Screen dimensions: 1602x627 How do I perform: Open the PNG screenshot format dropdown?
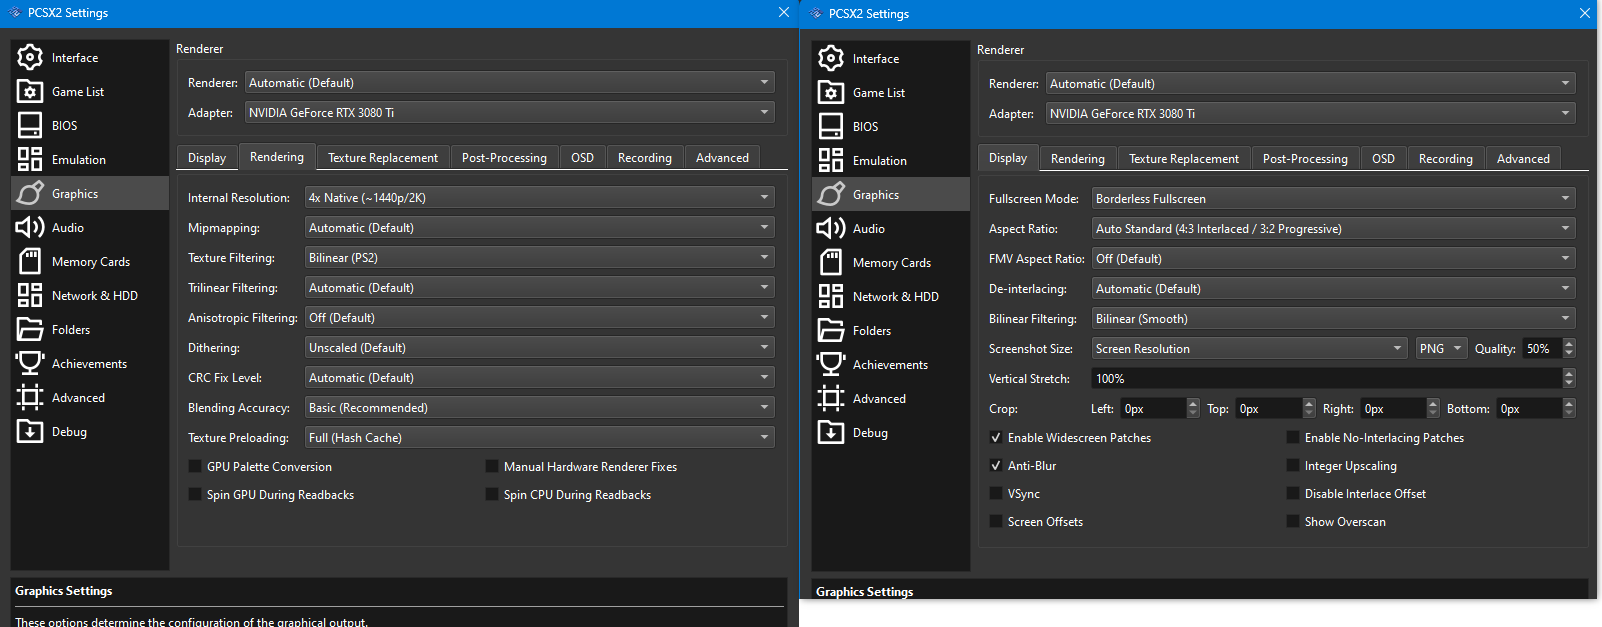point(1441,348)
